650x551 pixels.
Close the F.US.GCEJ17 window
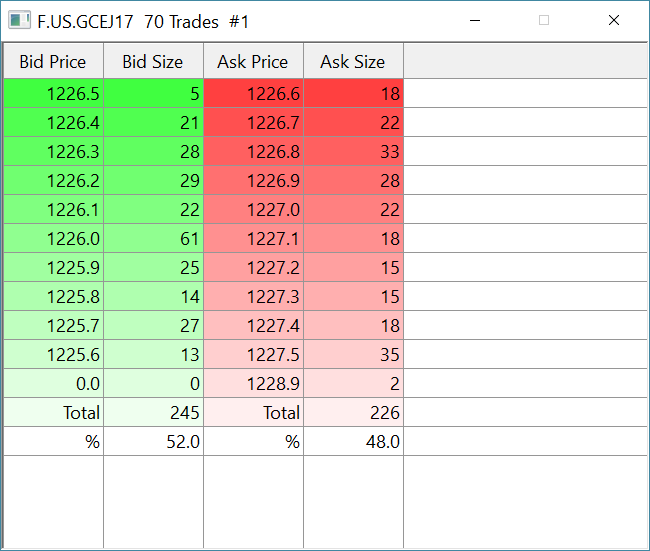click(x=614, y=20)
